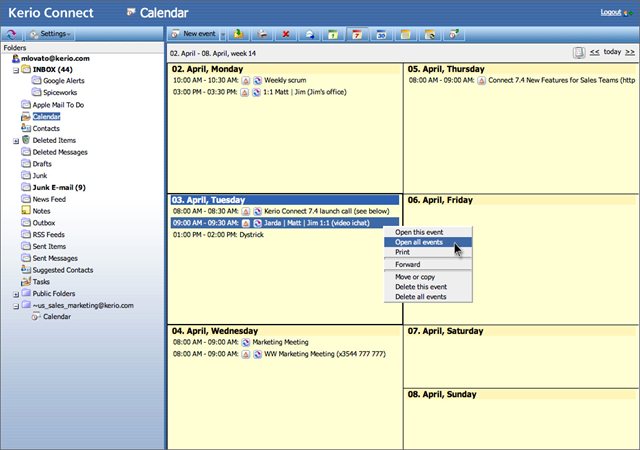This screenshot has width=640, height=450.
Task: Click the plain yellow notepad list view icon
Action: 405,35
